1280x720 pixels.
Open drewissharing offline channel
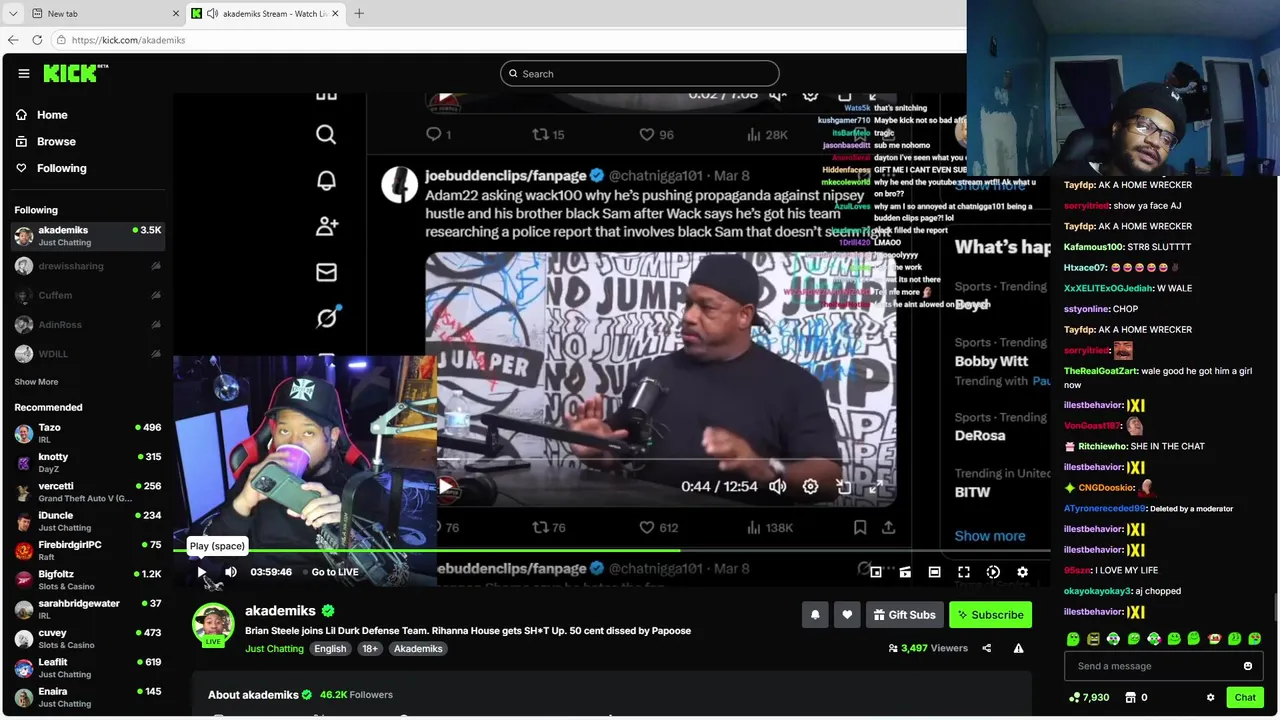point(88,266)
